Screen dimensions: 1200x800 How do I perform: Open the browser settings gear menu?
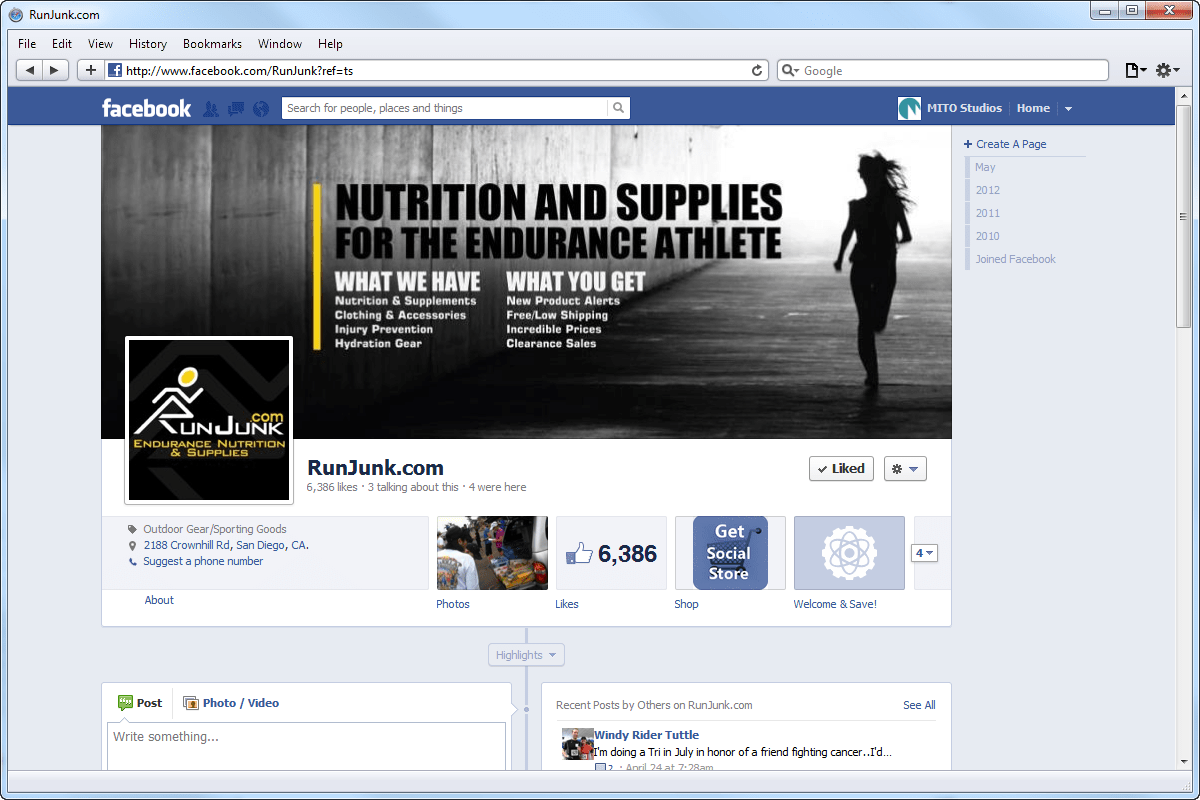click(1167, 70)
